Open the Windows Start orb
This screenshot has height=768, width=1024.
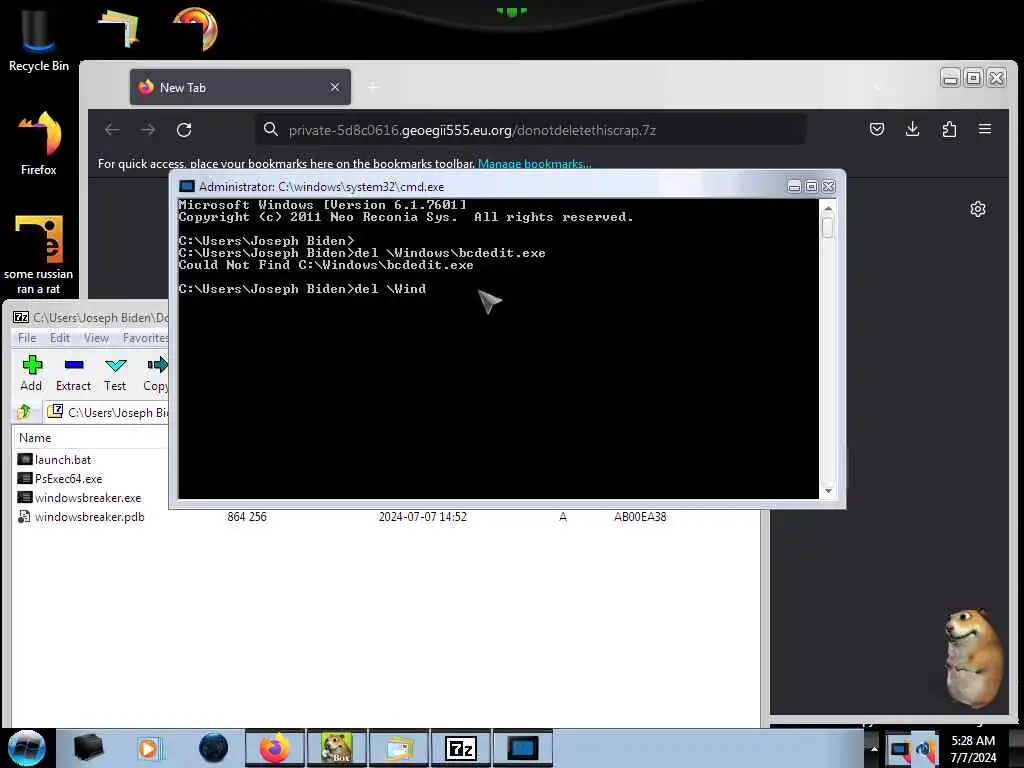click(27, 748)
